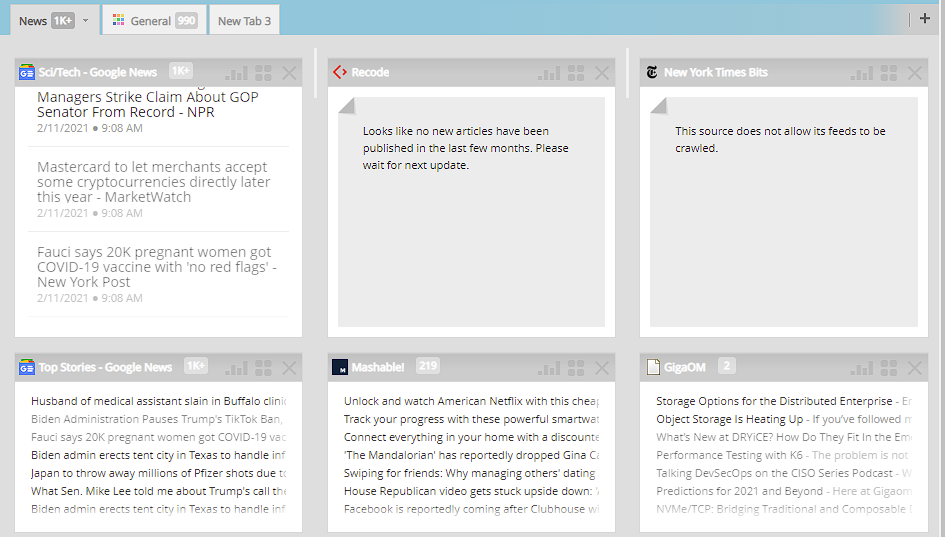Click the 990 unread badge on General tab
This screenshot has width=945, height=537.
(x=186, y=21)
